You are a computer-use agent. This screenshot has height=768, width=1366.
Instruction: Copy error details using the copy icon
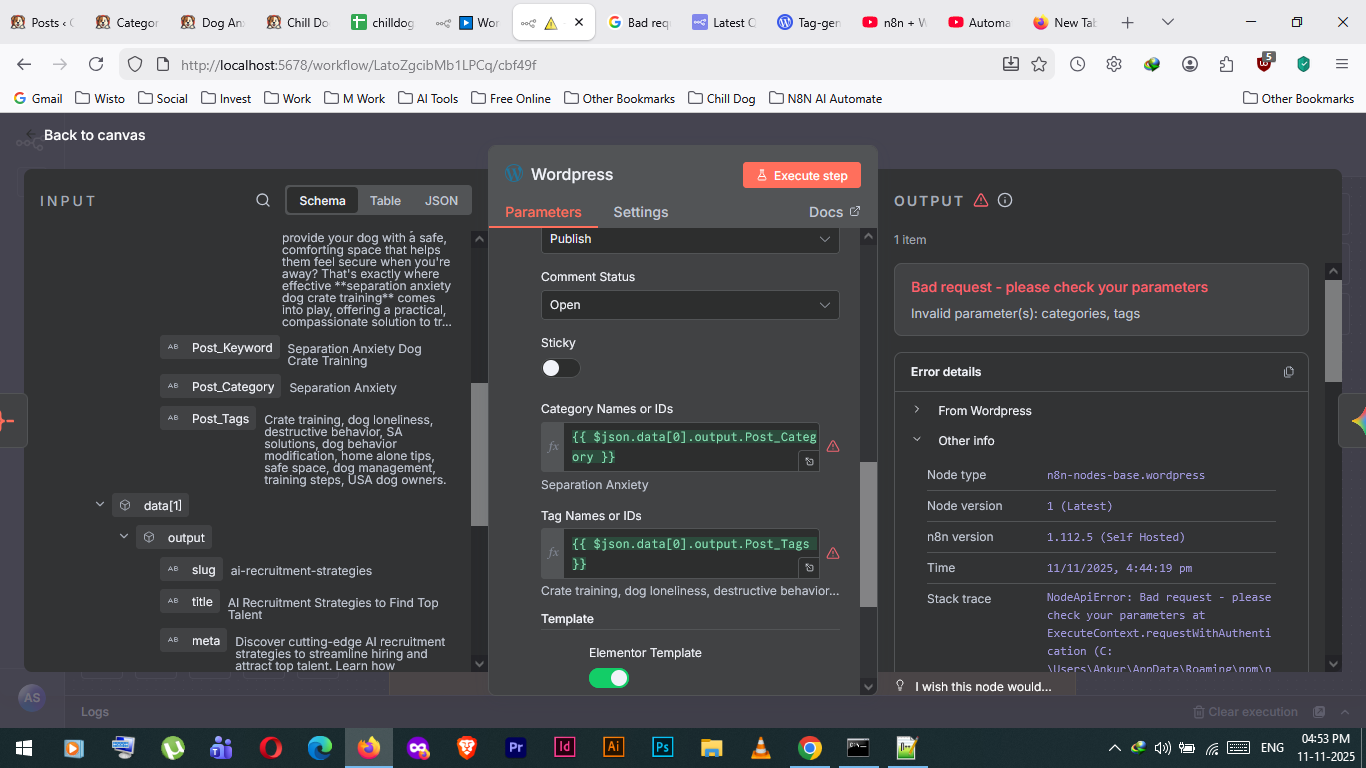(1289, 372)
